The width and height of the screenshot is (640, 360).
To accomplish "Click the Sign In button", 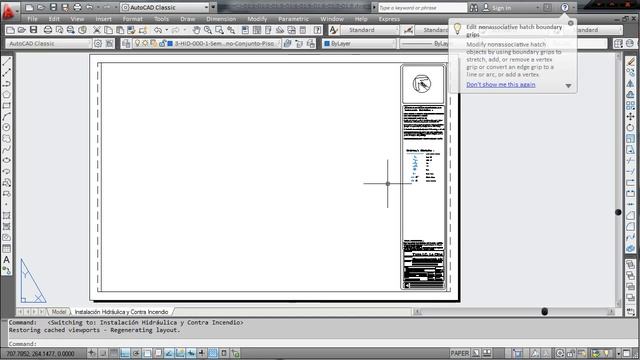I will [x=497, y=8].
